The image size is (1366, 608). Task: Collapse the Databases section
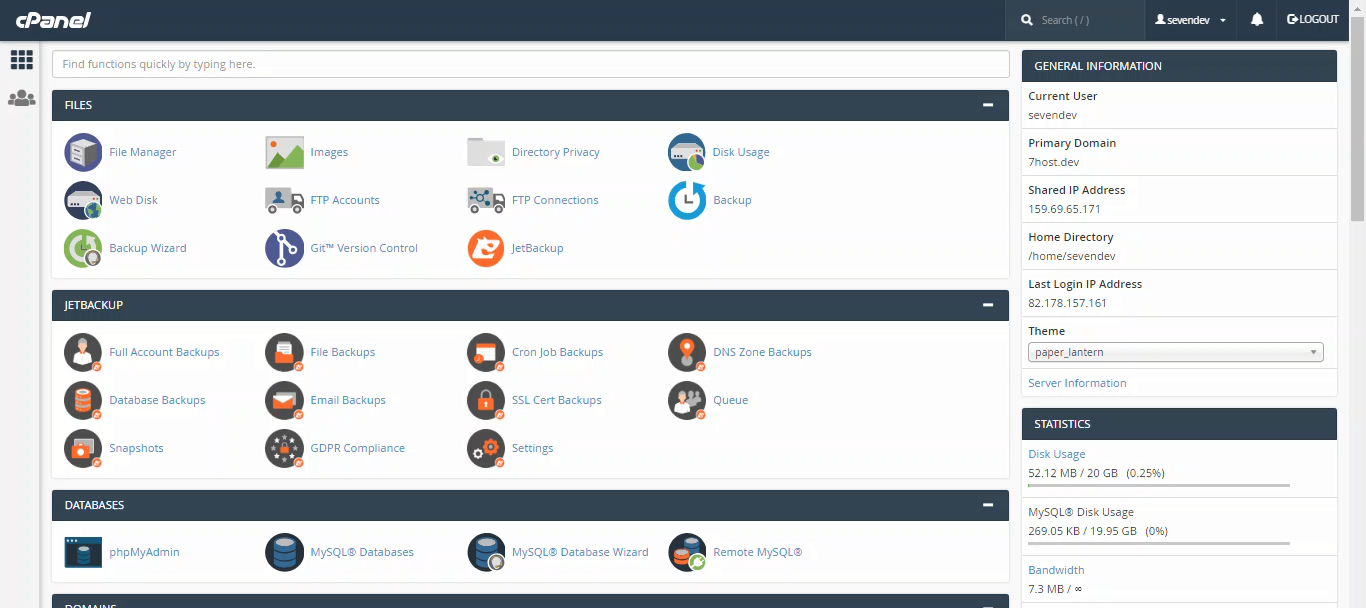pos(988,505)
